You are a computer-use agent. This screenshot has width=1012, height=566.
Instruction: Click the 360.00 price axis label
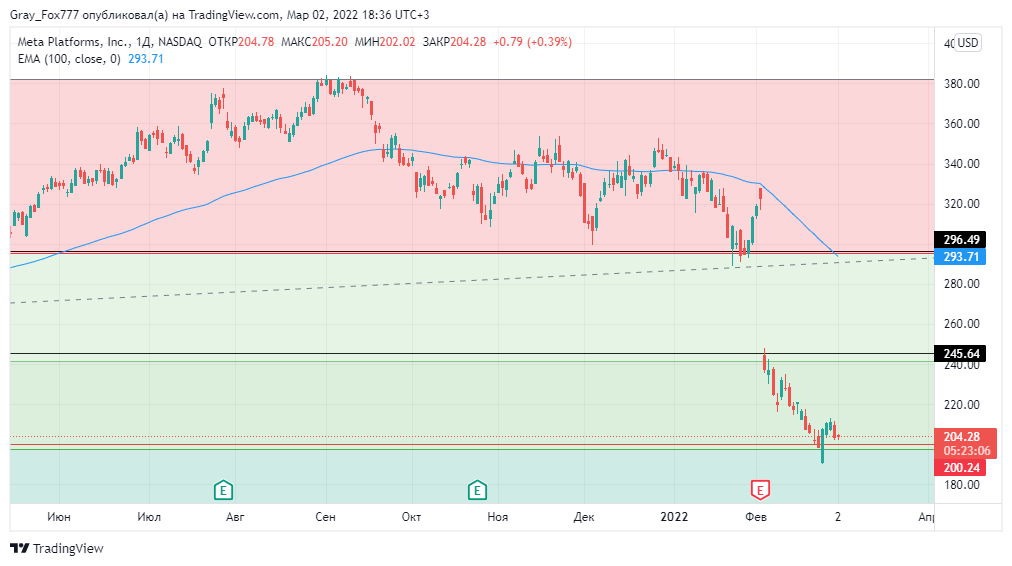(x=962, y=124)
